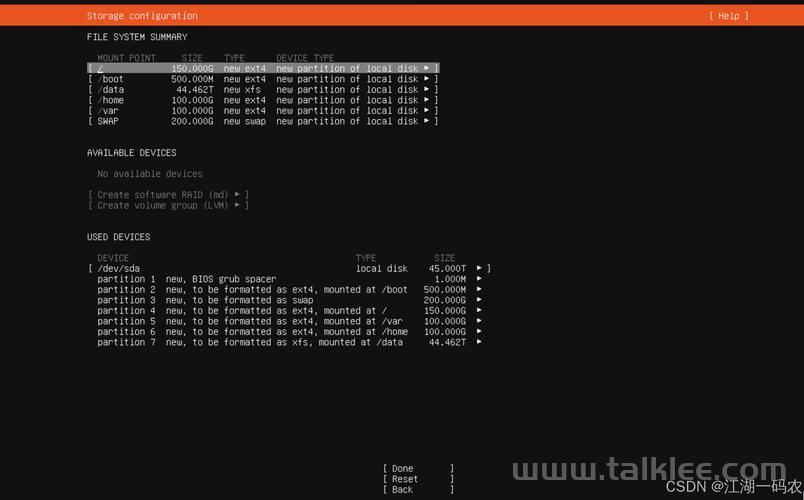Select partition 2 mounted at /boot
804x500 pixels.
[290, 289]
